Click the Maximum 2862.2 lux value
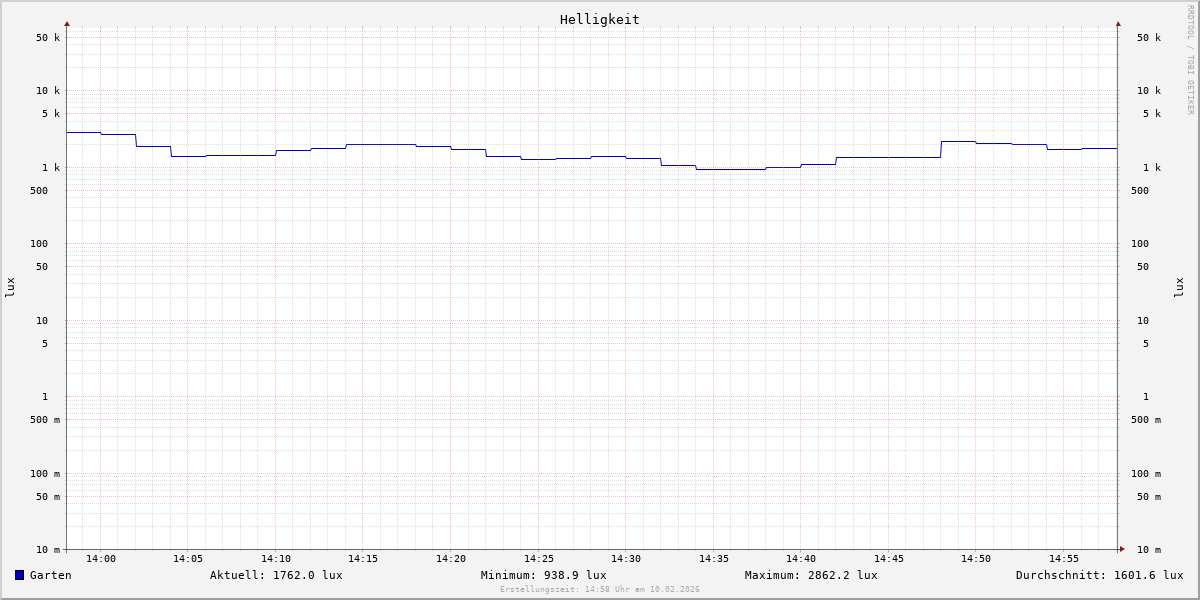The image size is (1200, 600). click(811, 575)
